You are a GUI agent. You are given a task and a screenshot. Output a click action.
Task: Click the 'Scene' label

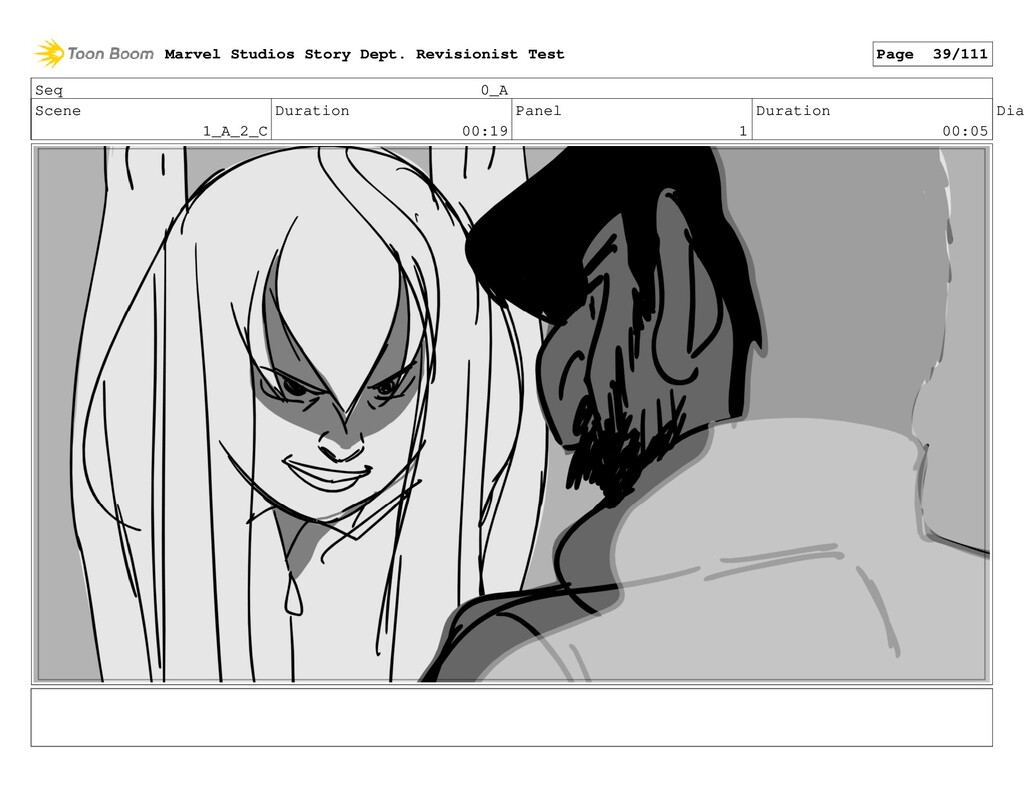point(58,110)
